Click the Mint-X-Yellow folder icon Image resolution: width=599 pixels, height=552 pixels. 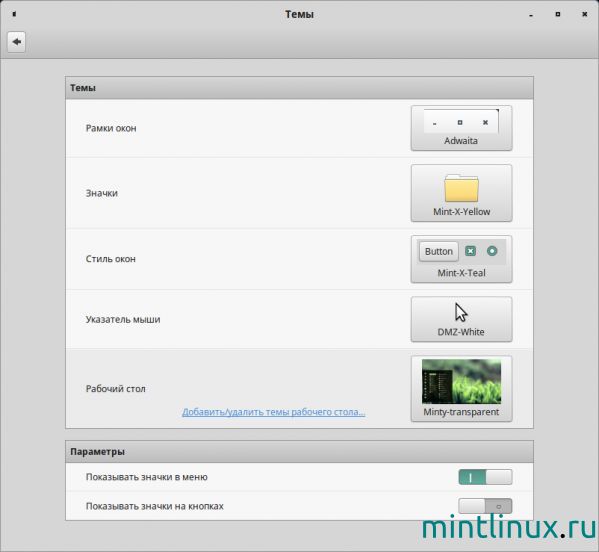click(x=461, y=188)
